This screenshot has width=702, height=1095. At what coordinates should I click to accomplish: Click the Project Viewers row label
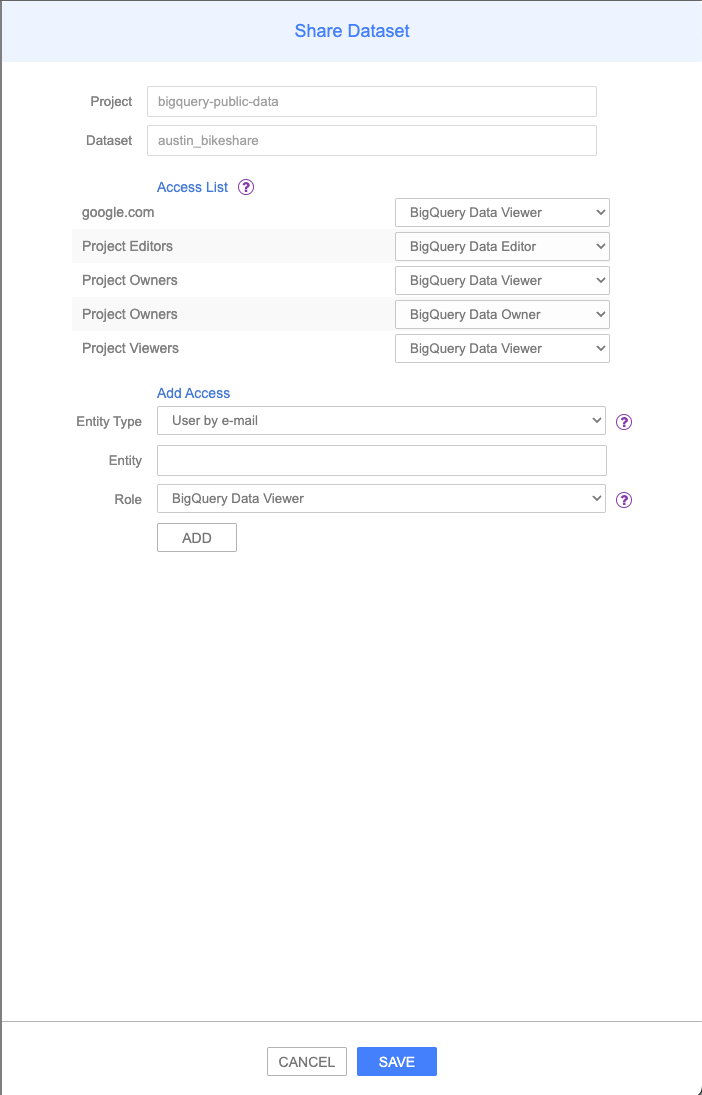tap(130, 348)
